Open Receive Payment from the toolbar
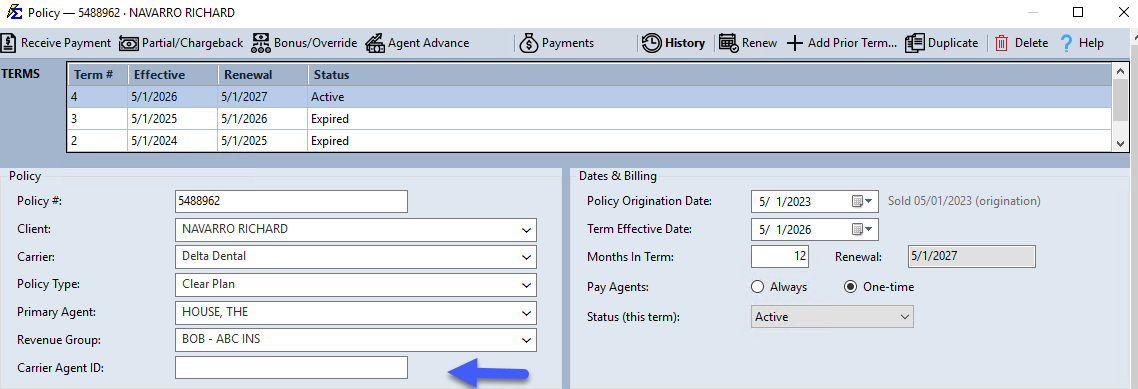The height and width of the screenshot is (389, 1138). 57,43
